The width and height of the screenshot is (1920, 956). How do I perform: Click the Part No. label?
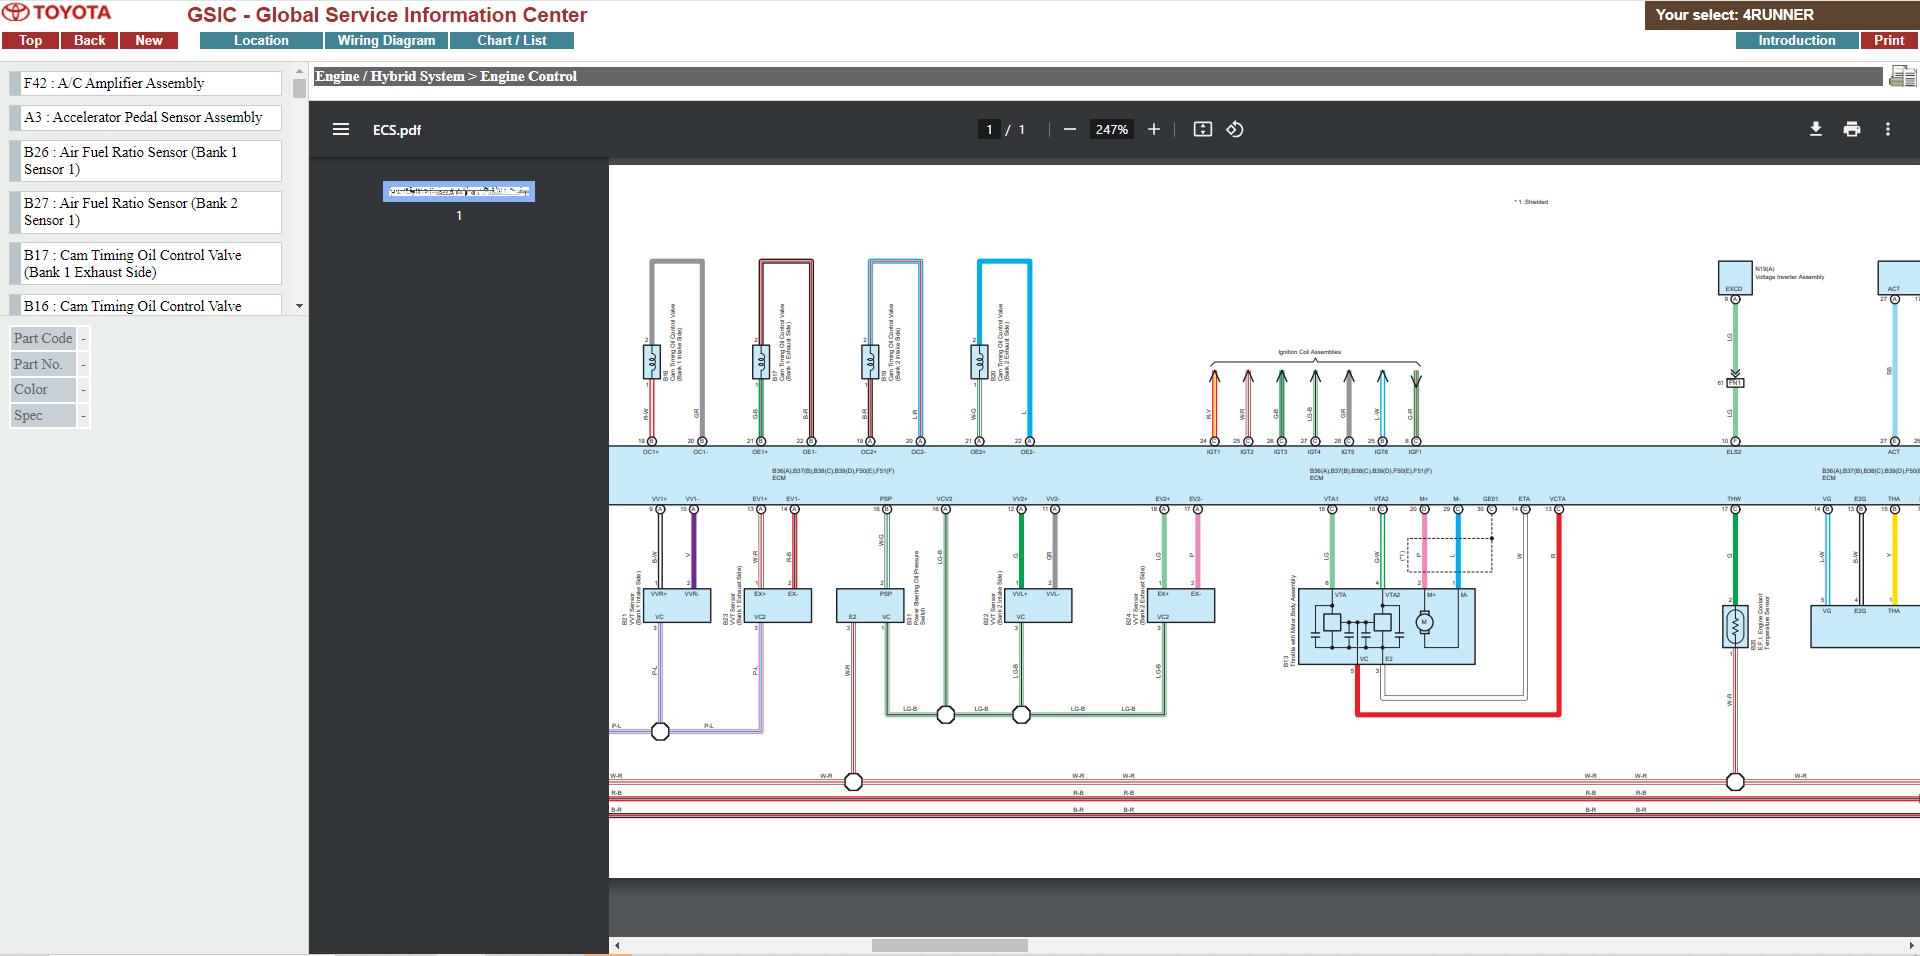(43, 364)
